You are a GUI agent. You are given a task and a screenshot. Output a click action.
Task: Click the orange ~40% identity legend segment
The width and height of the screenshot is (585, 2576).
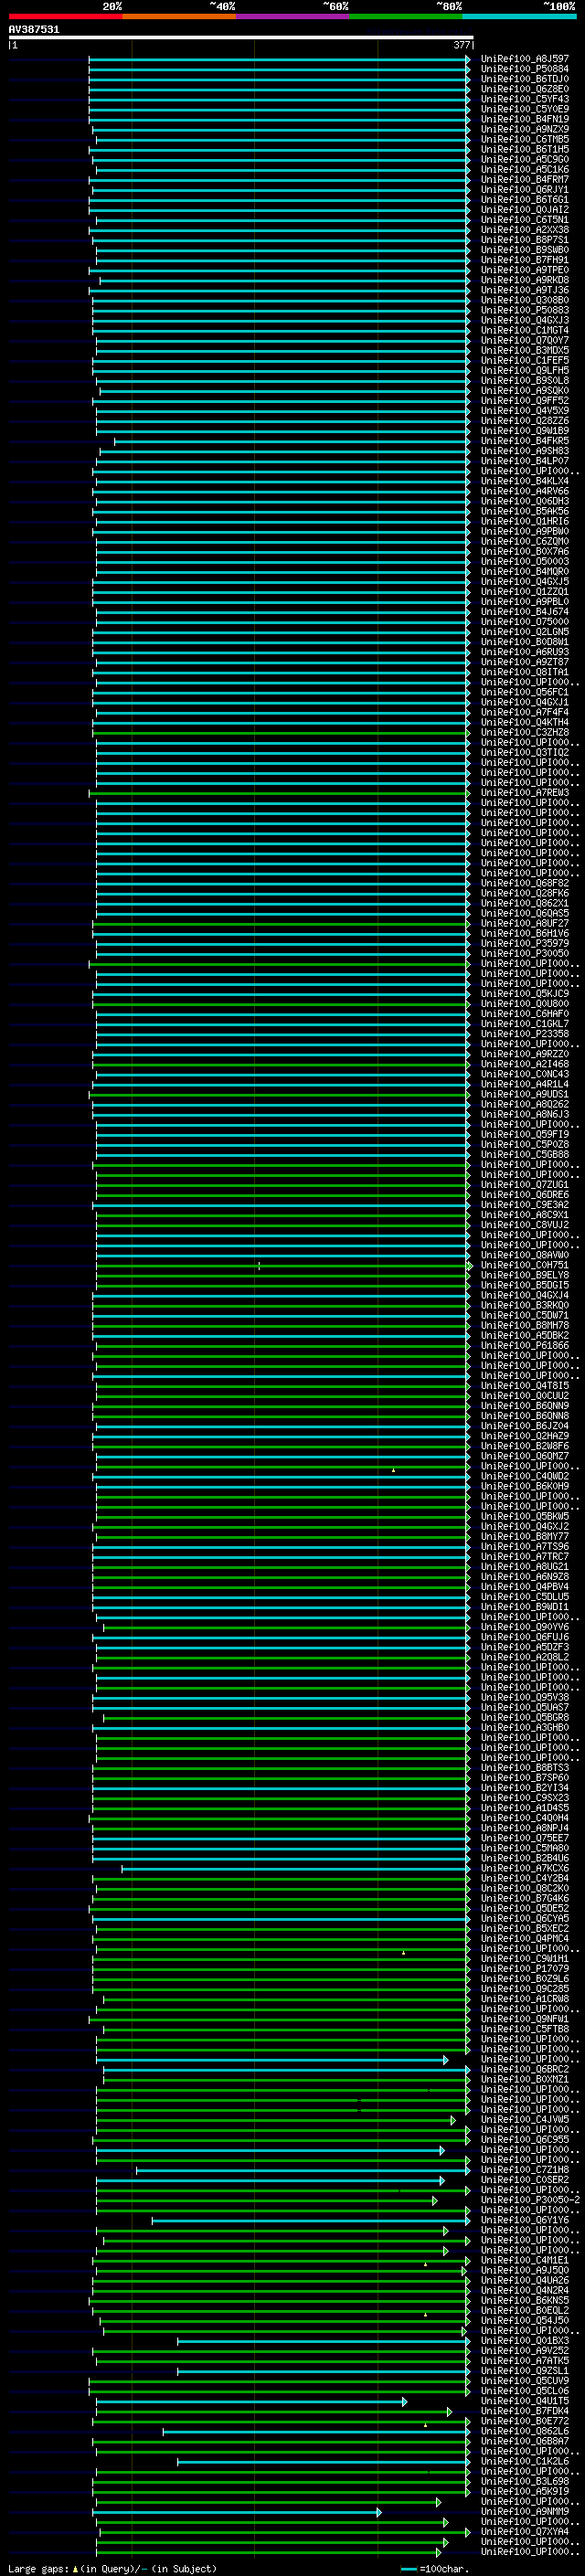click(x=179, y=16)
